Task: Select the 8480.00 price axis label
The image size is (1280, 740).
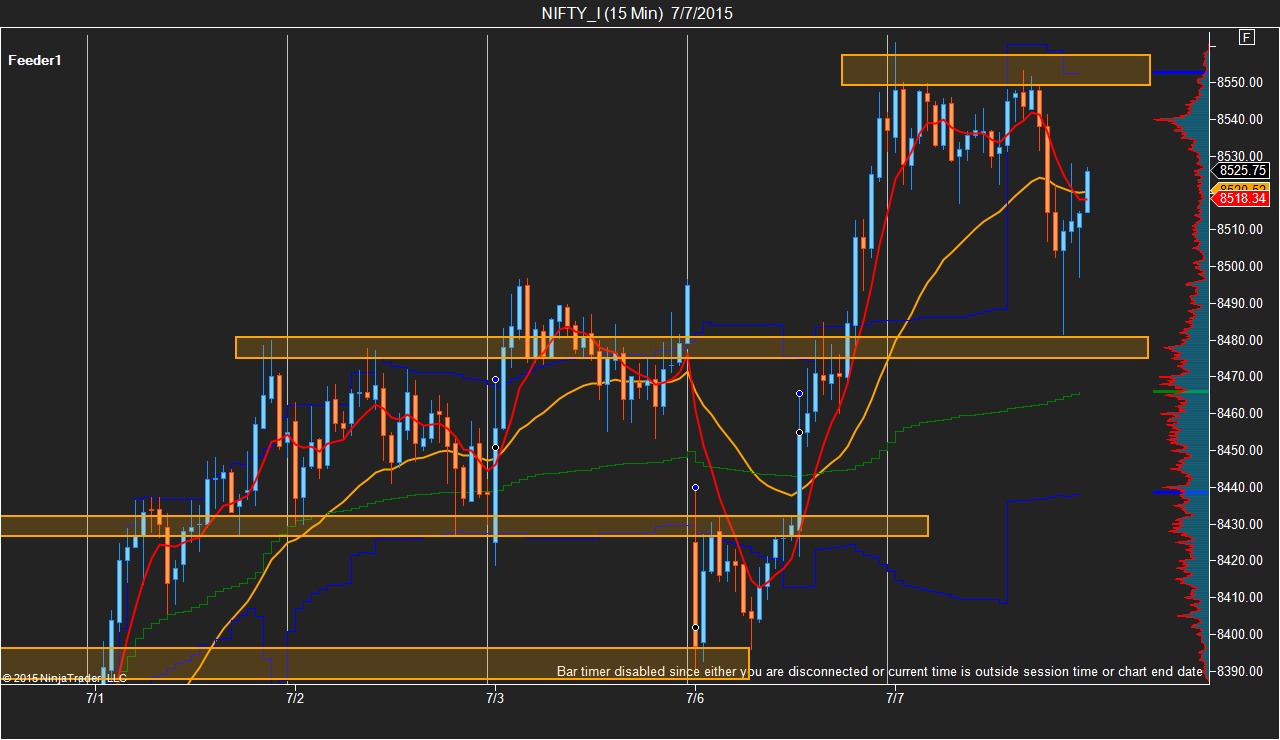Action: [x=1238, y=340]
